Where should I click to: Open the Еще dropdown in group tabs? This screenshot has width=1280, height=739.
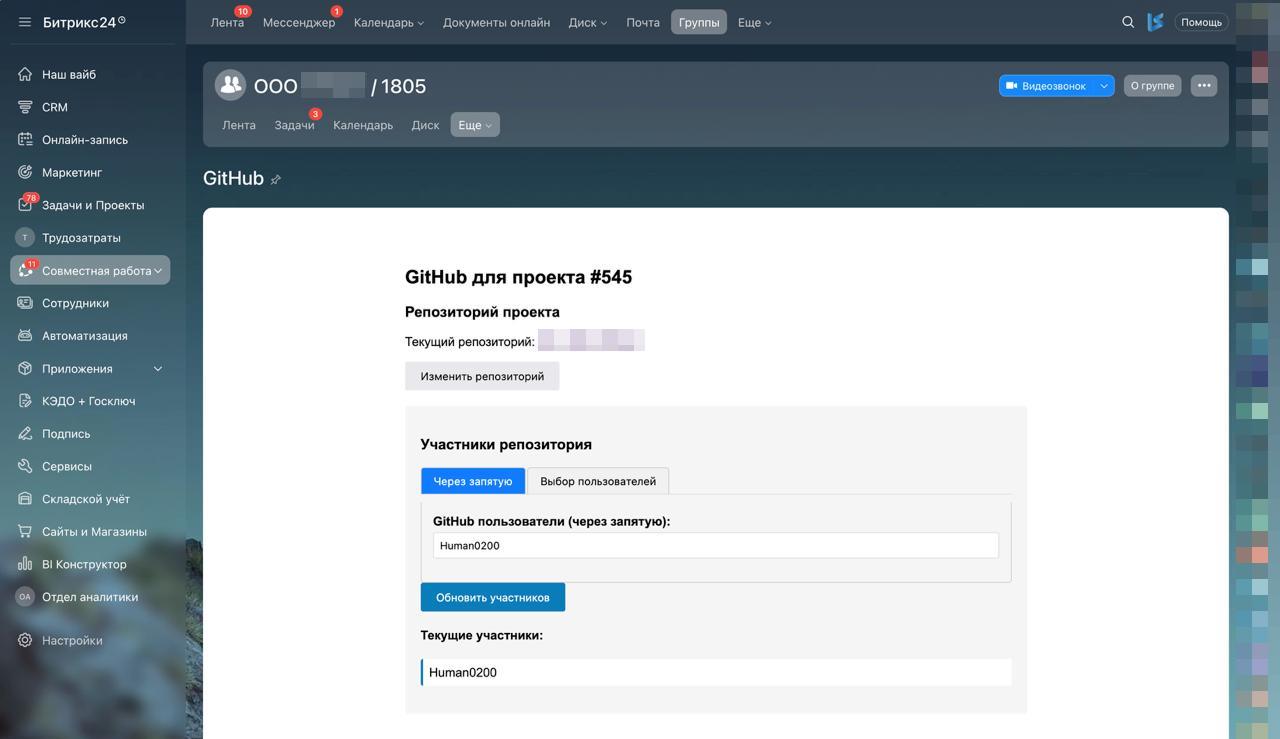[475, 125]
